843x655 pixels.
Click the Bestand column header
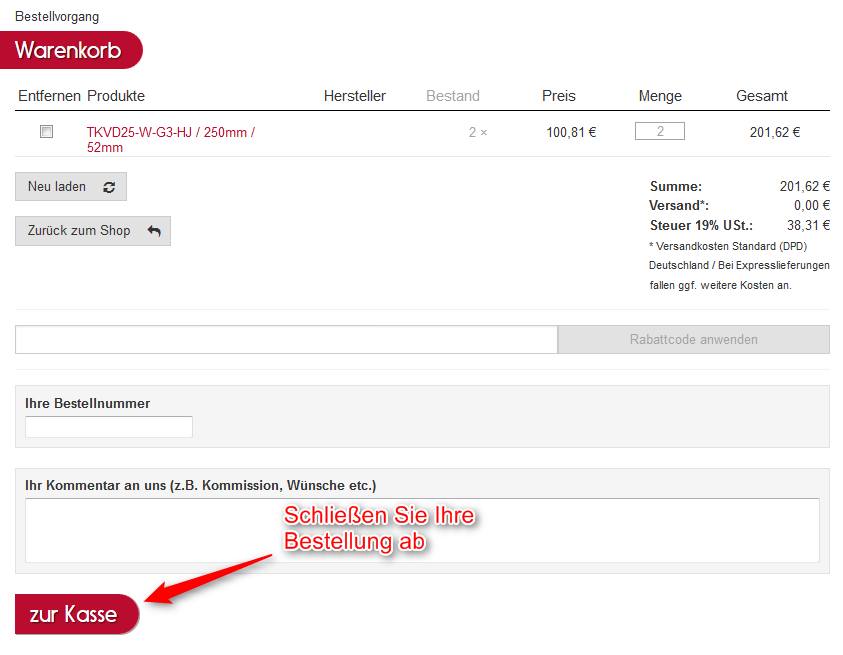click(x=453, y=96)
